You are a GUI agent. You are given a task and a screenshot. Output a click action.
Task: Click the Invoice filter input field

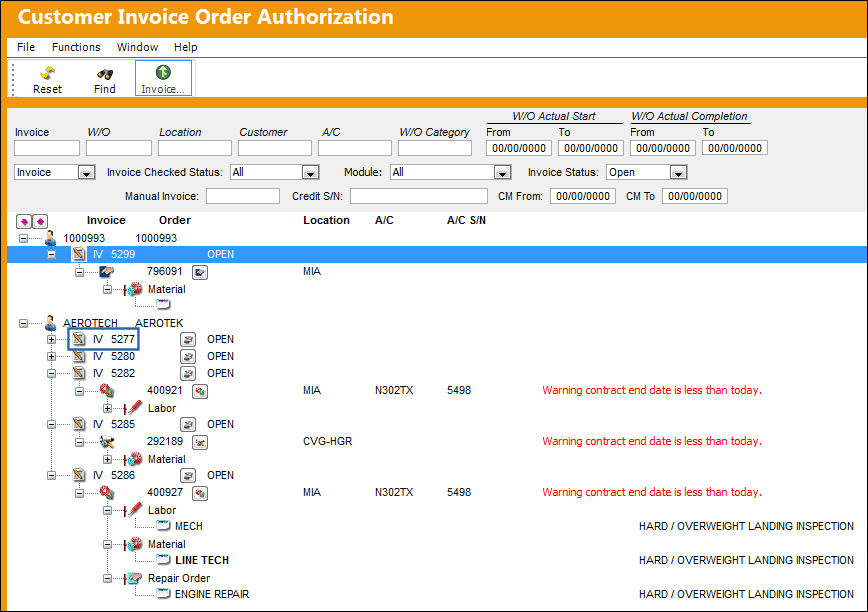pos(47,148)
